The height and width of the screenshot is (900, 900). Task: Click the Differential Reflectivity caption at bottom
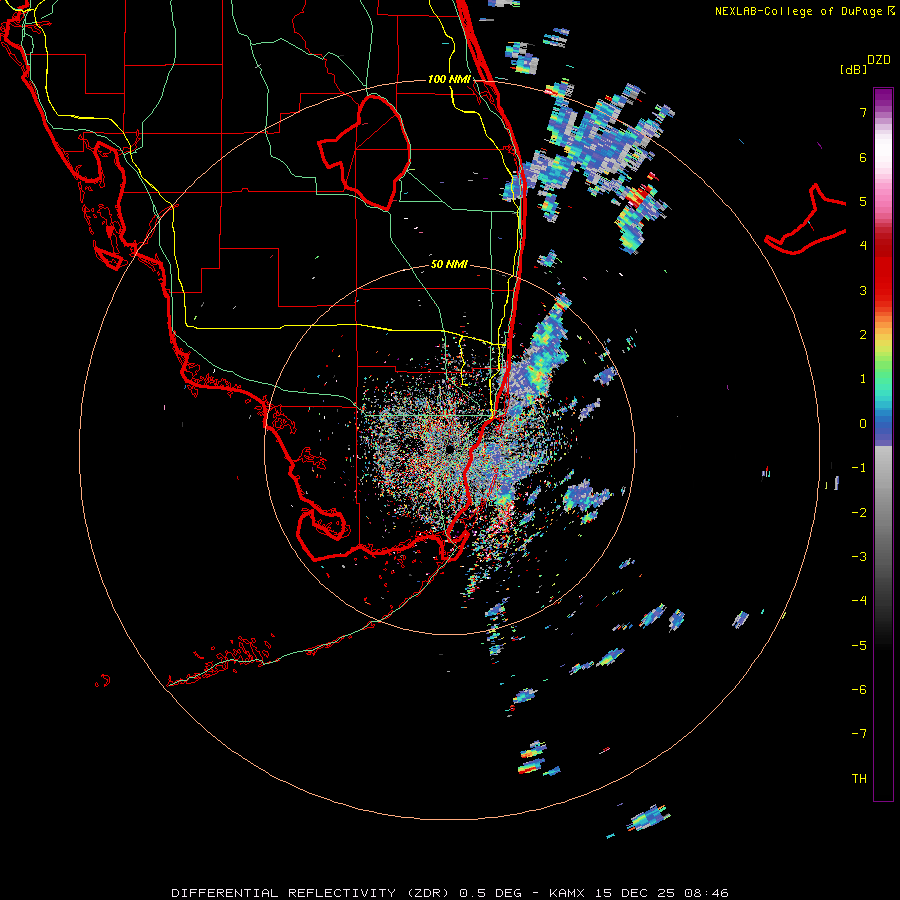click(449, 893)
